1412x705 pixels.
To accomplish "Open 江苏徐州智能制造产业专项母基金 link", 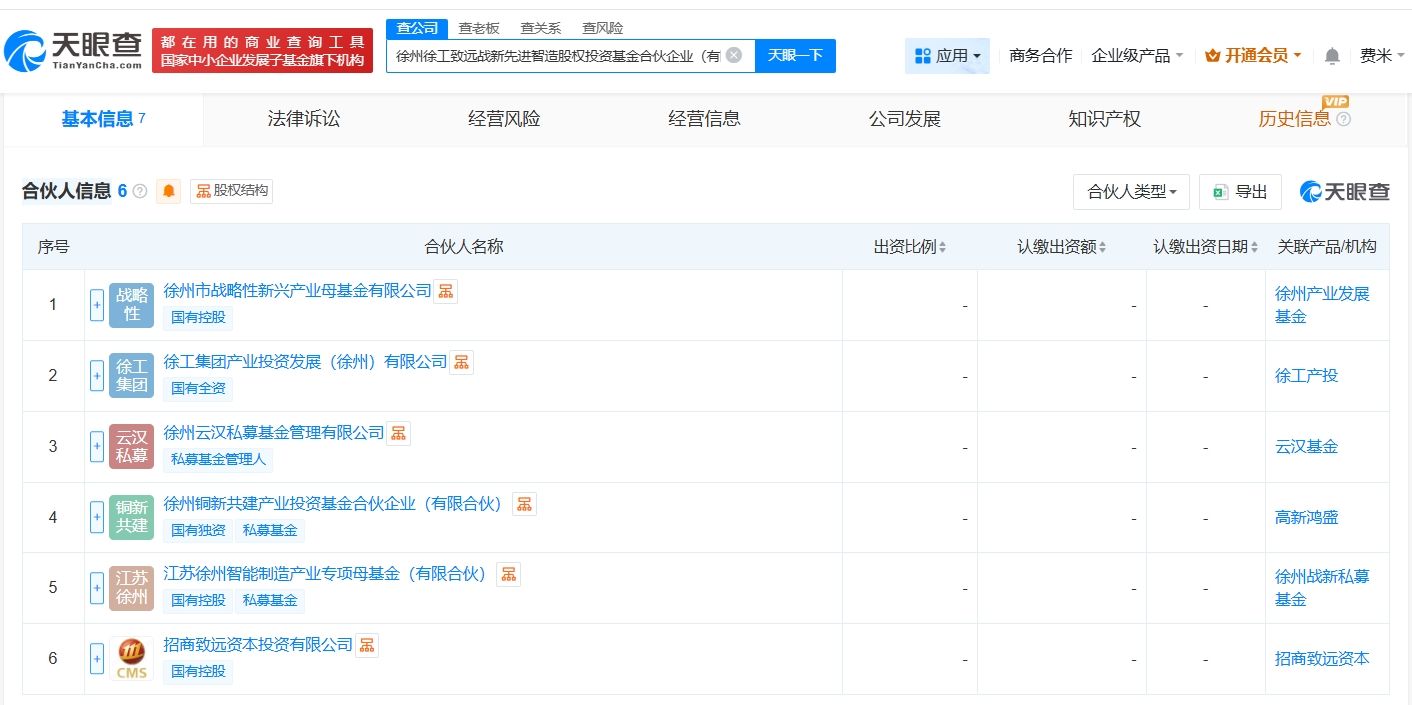I will coord(325,574).
